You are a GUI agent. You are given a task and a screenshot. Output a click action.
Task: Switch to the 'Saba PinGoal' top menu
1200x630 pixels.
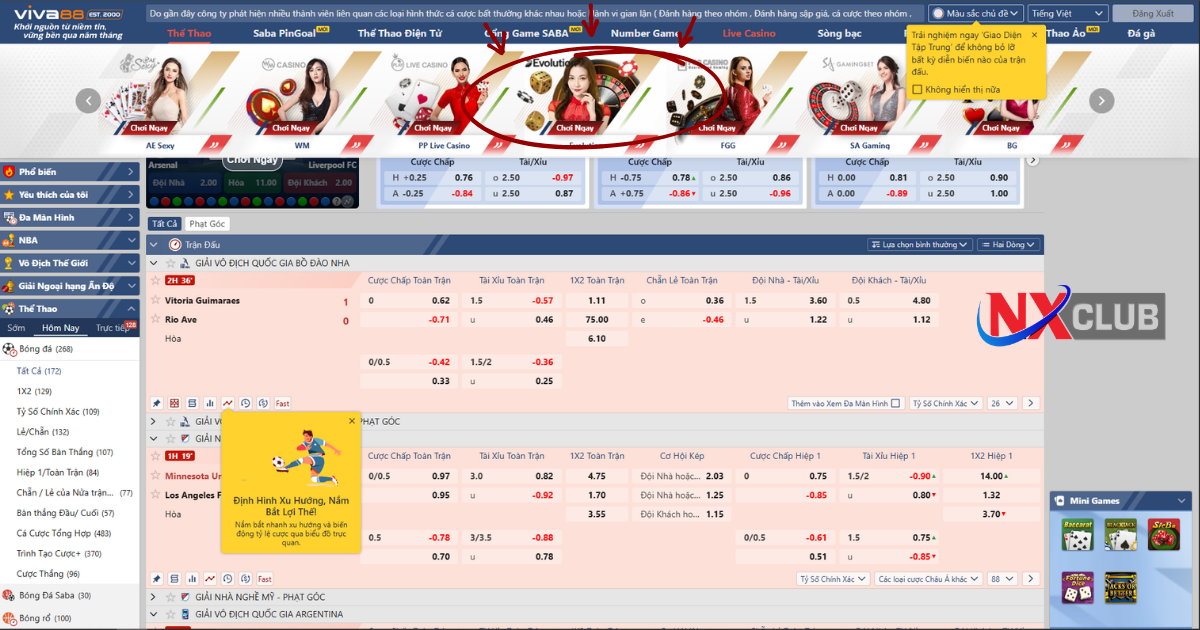click(x=285, y=33)
